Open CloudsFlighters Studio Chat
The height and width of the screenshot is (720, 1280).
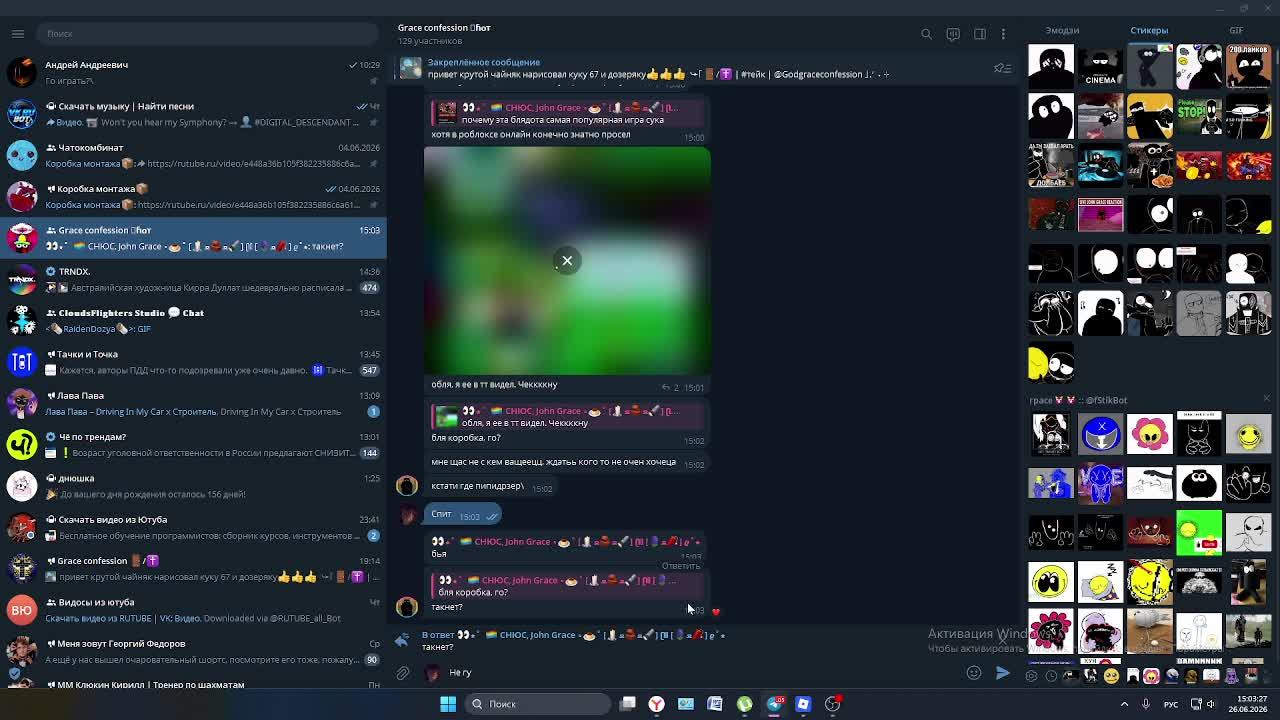[x=193, y=320]
